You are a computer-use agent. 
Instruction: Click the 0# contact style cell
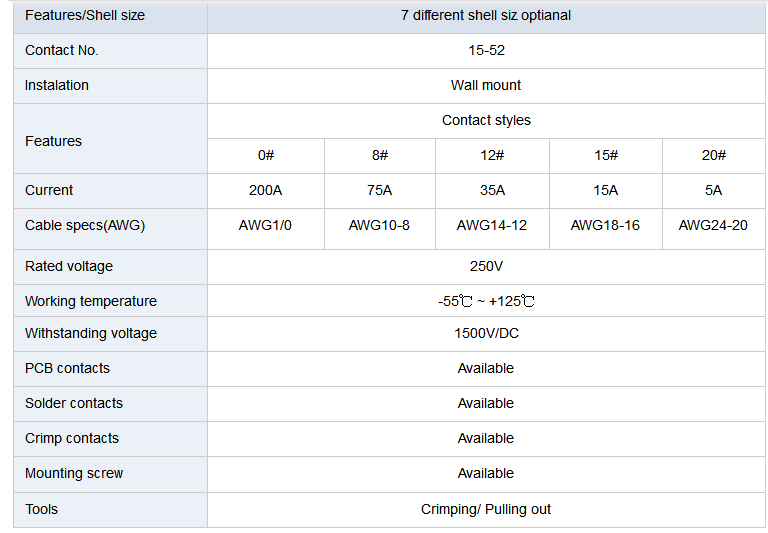(x=266, y=156)
